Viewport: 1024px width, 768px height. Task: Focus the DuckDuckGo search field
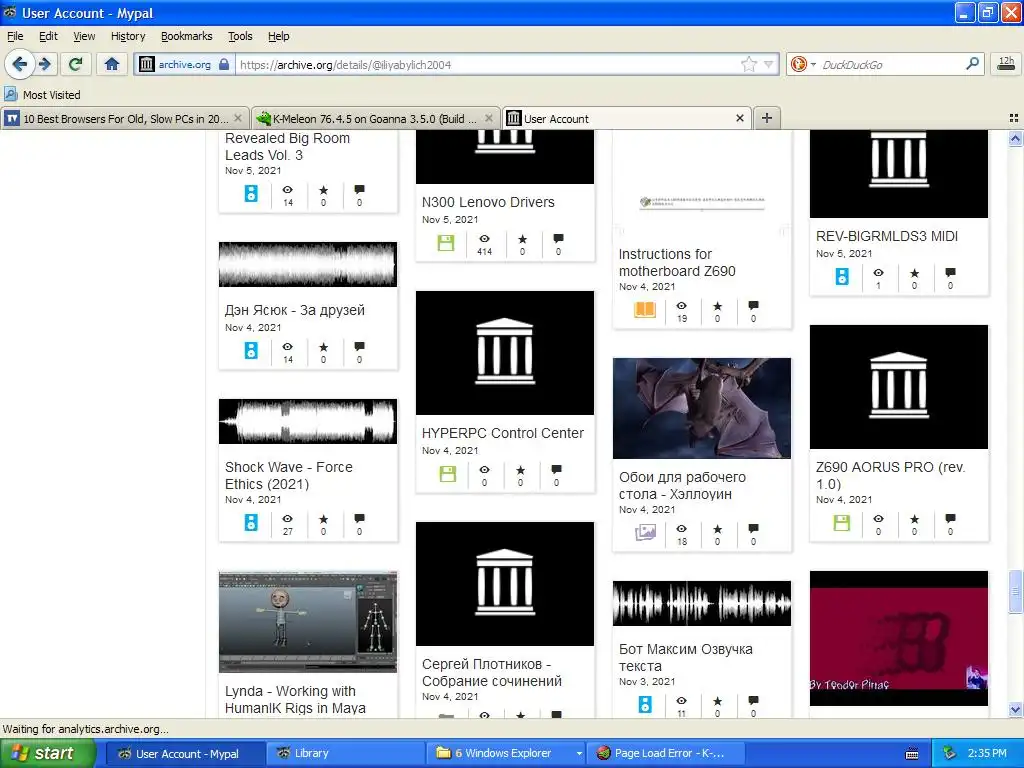point(889,64)
